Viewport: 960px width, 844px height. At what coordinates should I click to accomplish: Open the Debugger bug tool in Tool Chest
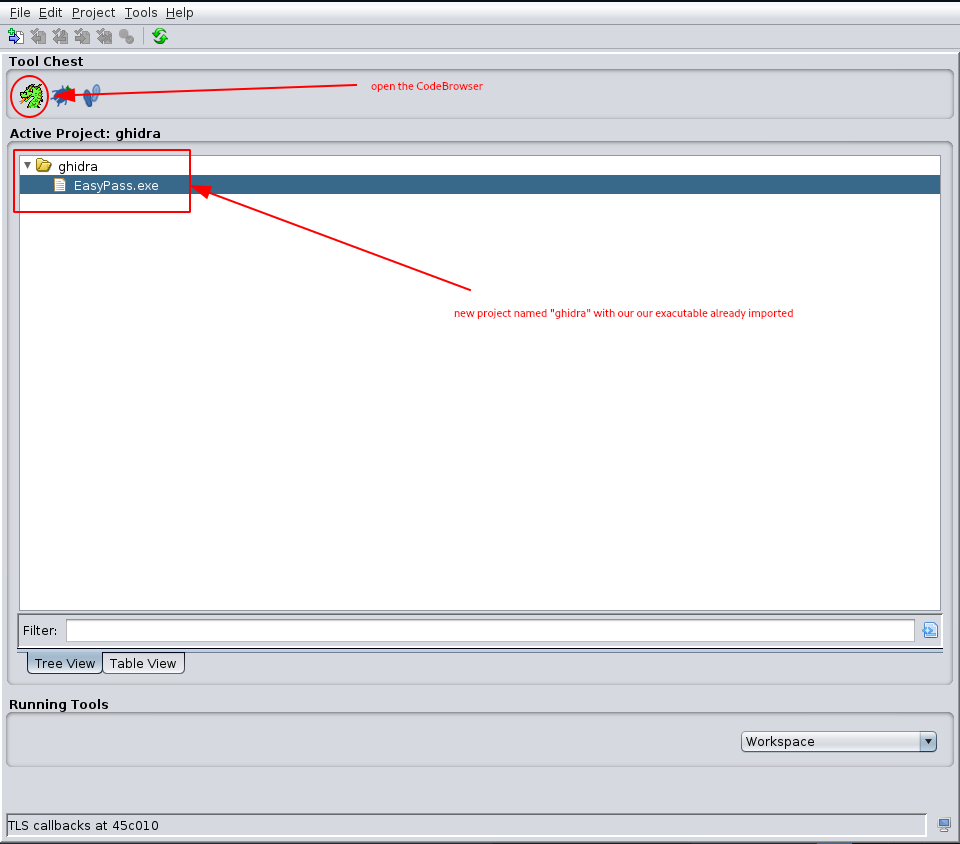coord(63,96)
